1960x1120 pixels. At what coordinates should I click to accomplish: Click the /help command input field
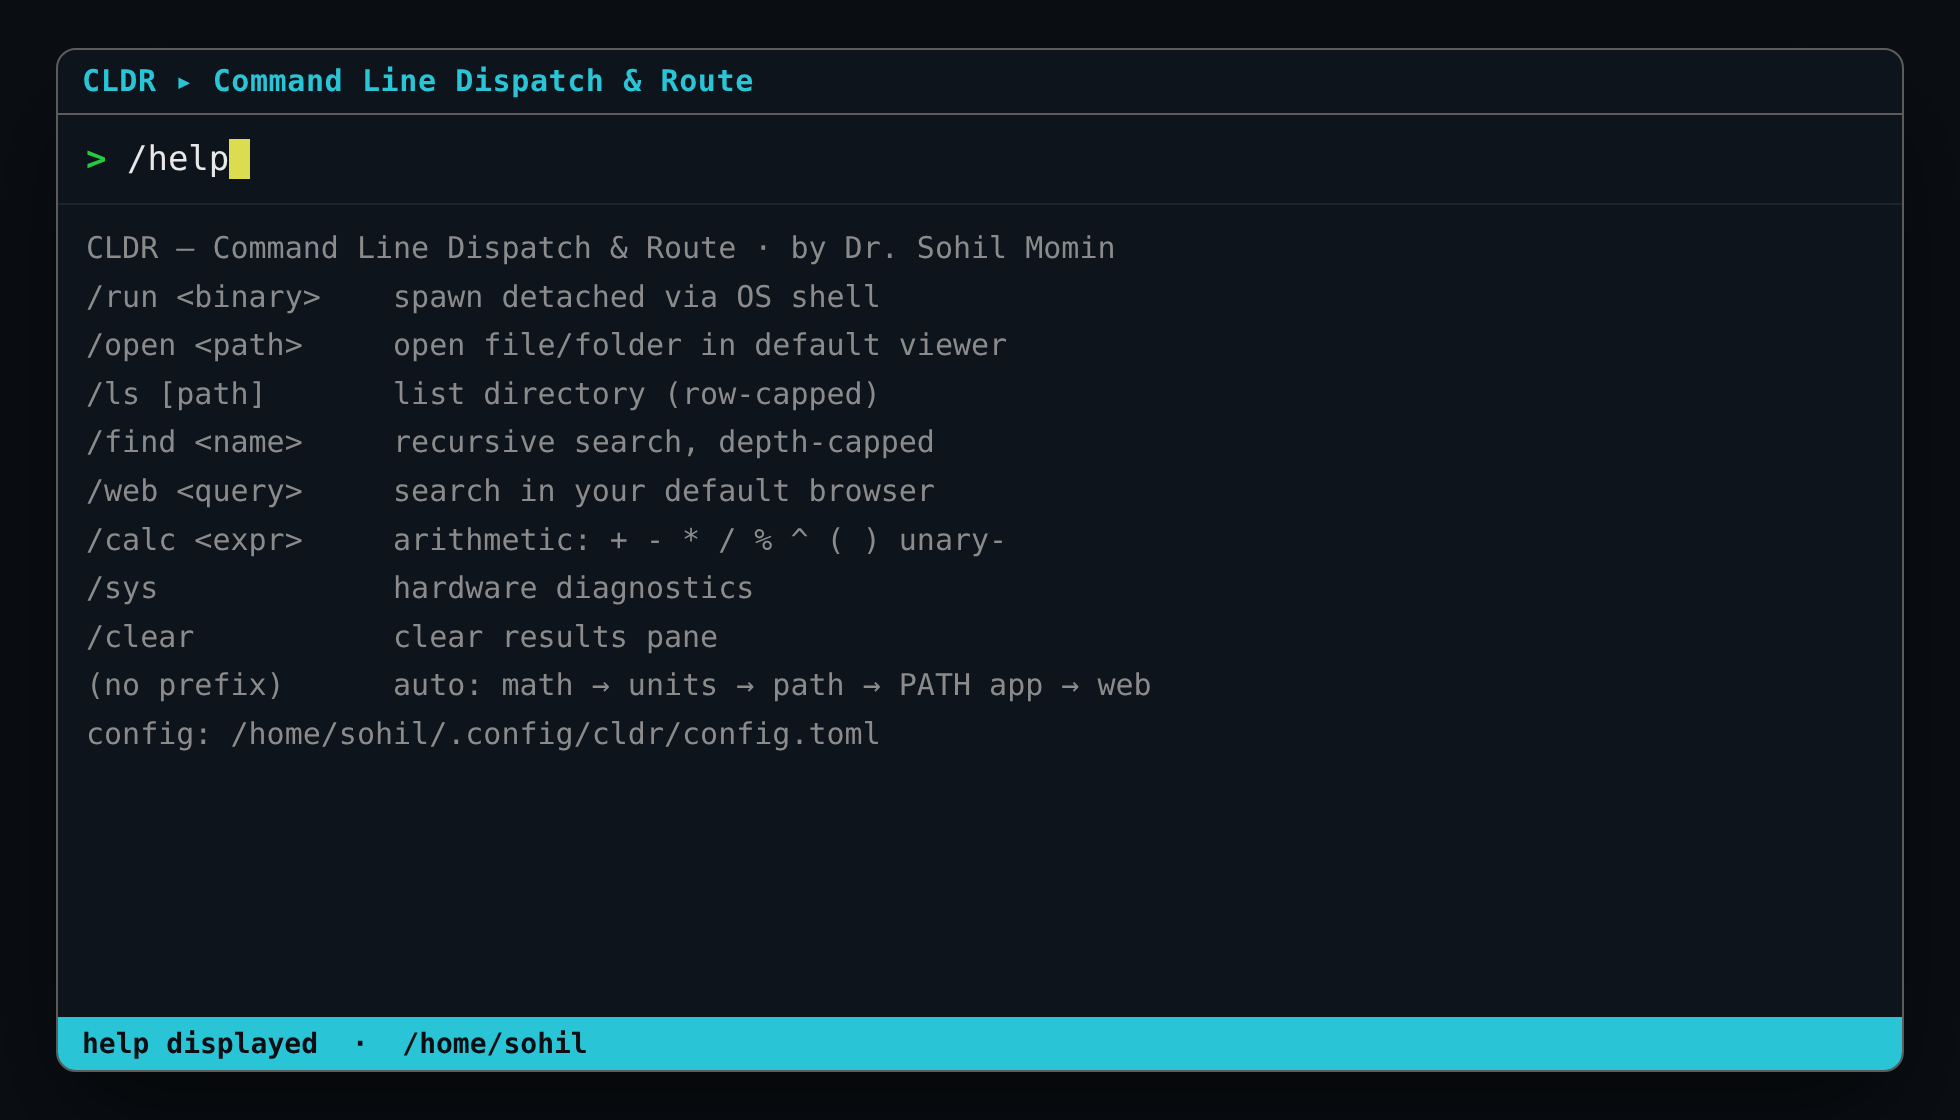coord(980,159)
